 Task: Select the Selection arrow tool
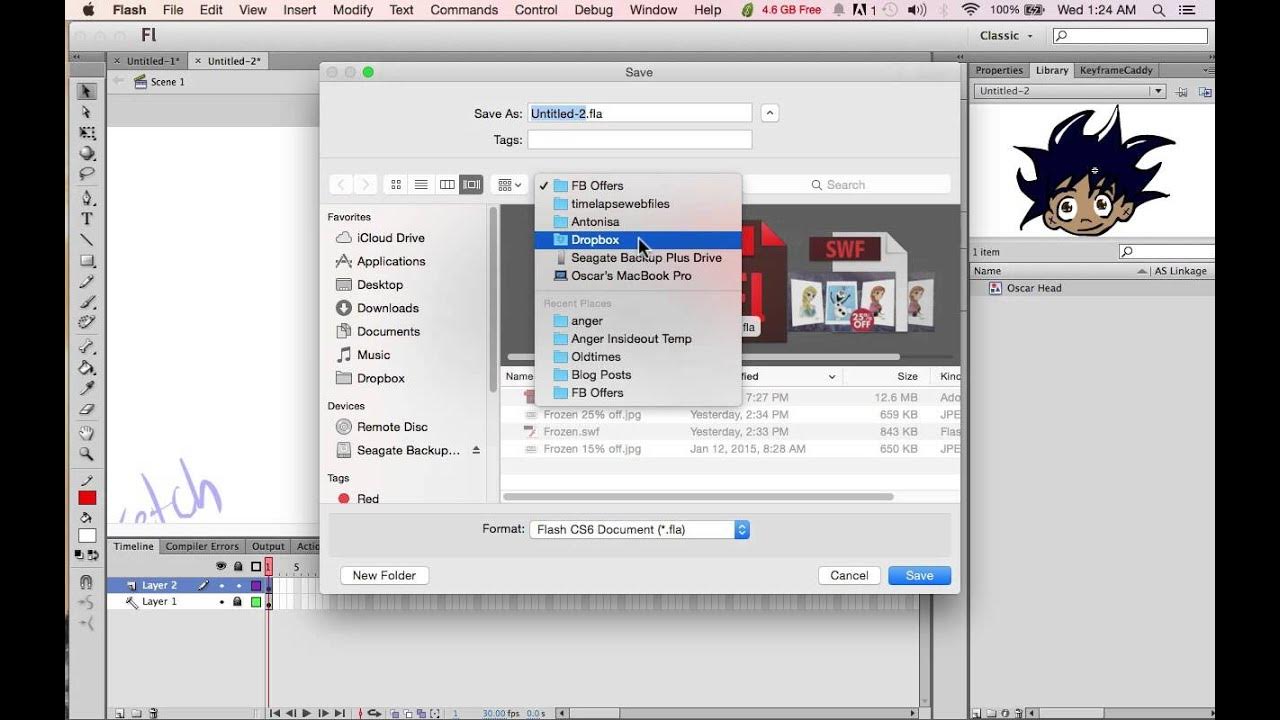[87, 91]
